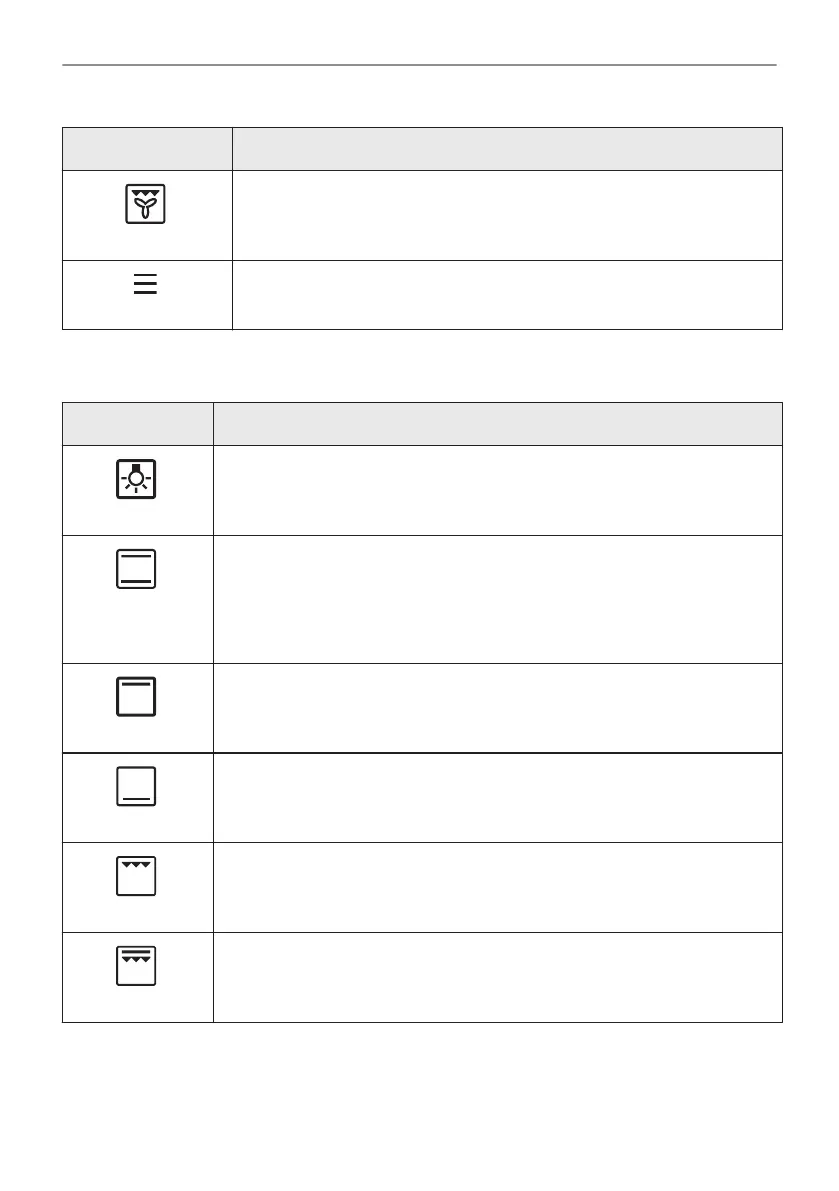
Task: Click the upper table's gray wide header cell
Action: (x=507, y=149)
